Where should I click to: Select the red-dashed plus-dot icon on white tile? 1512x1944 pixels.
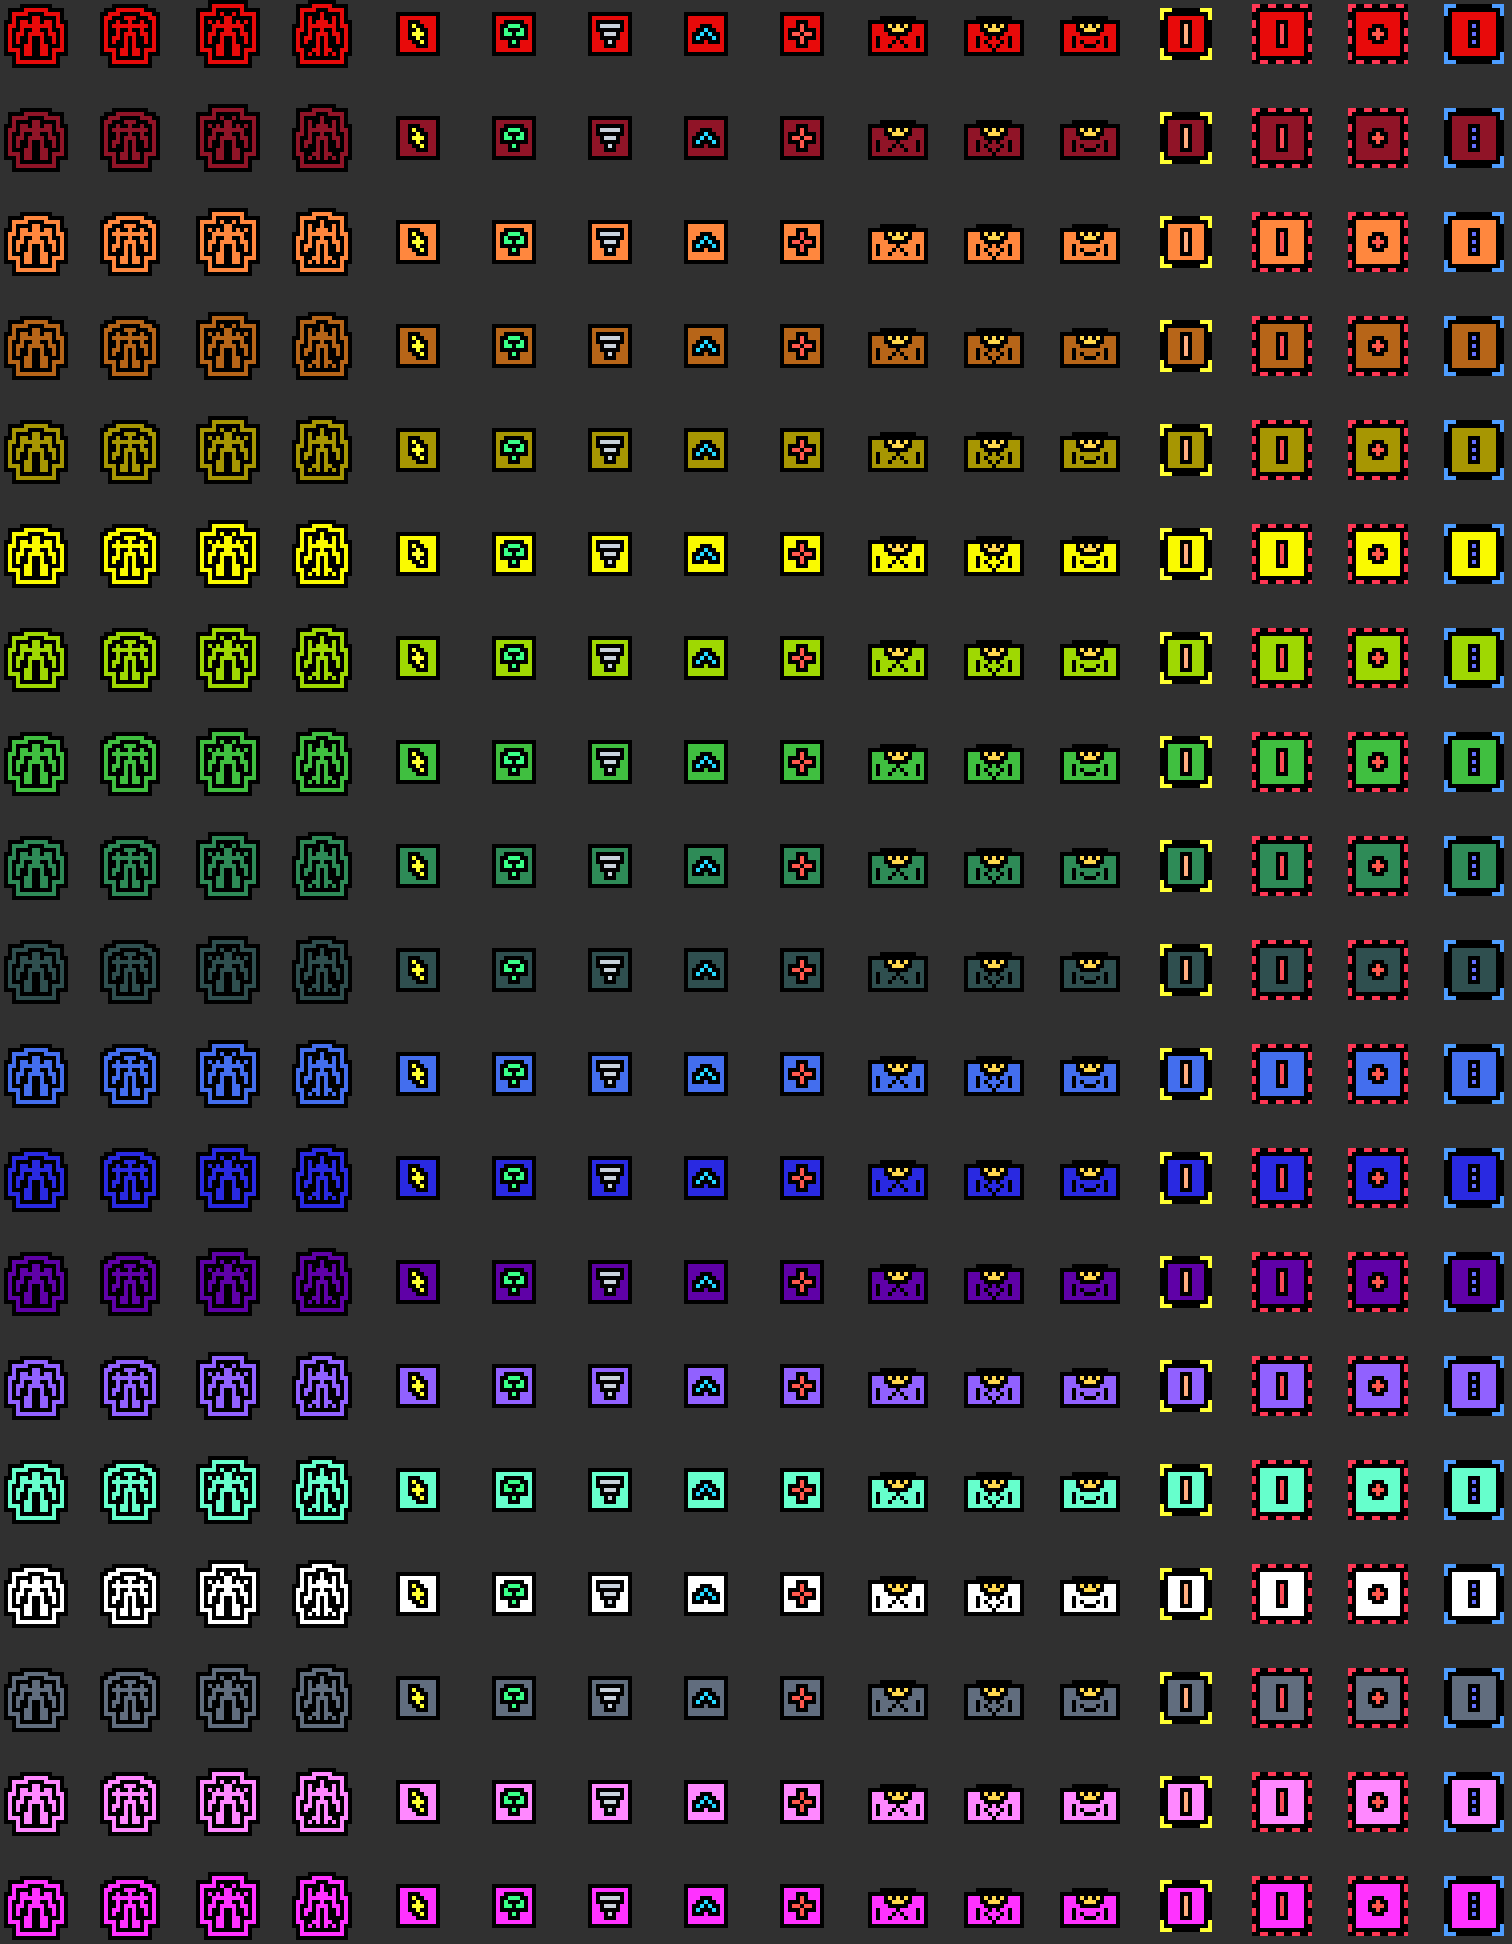[x=1378, y=1595]
